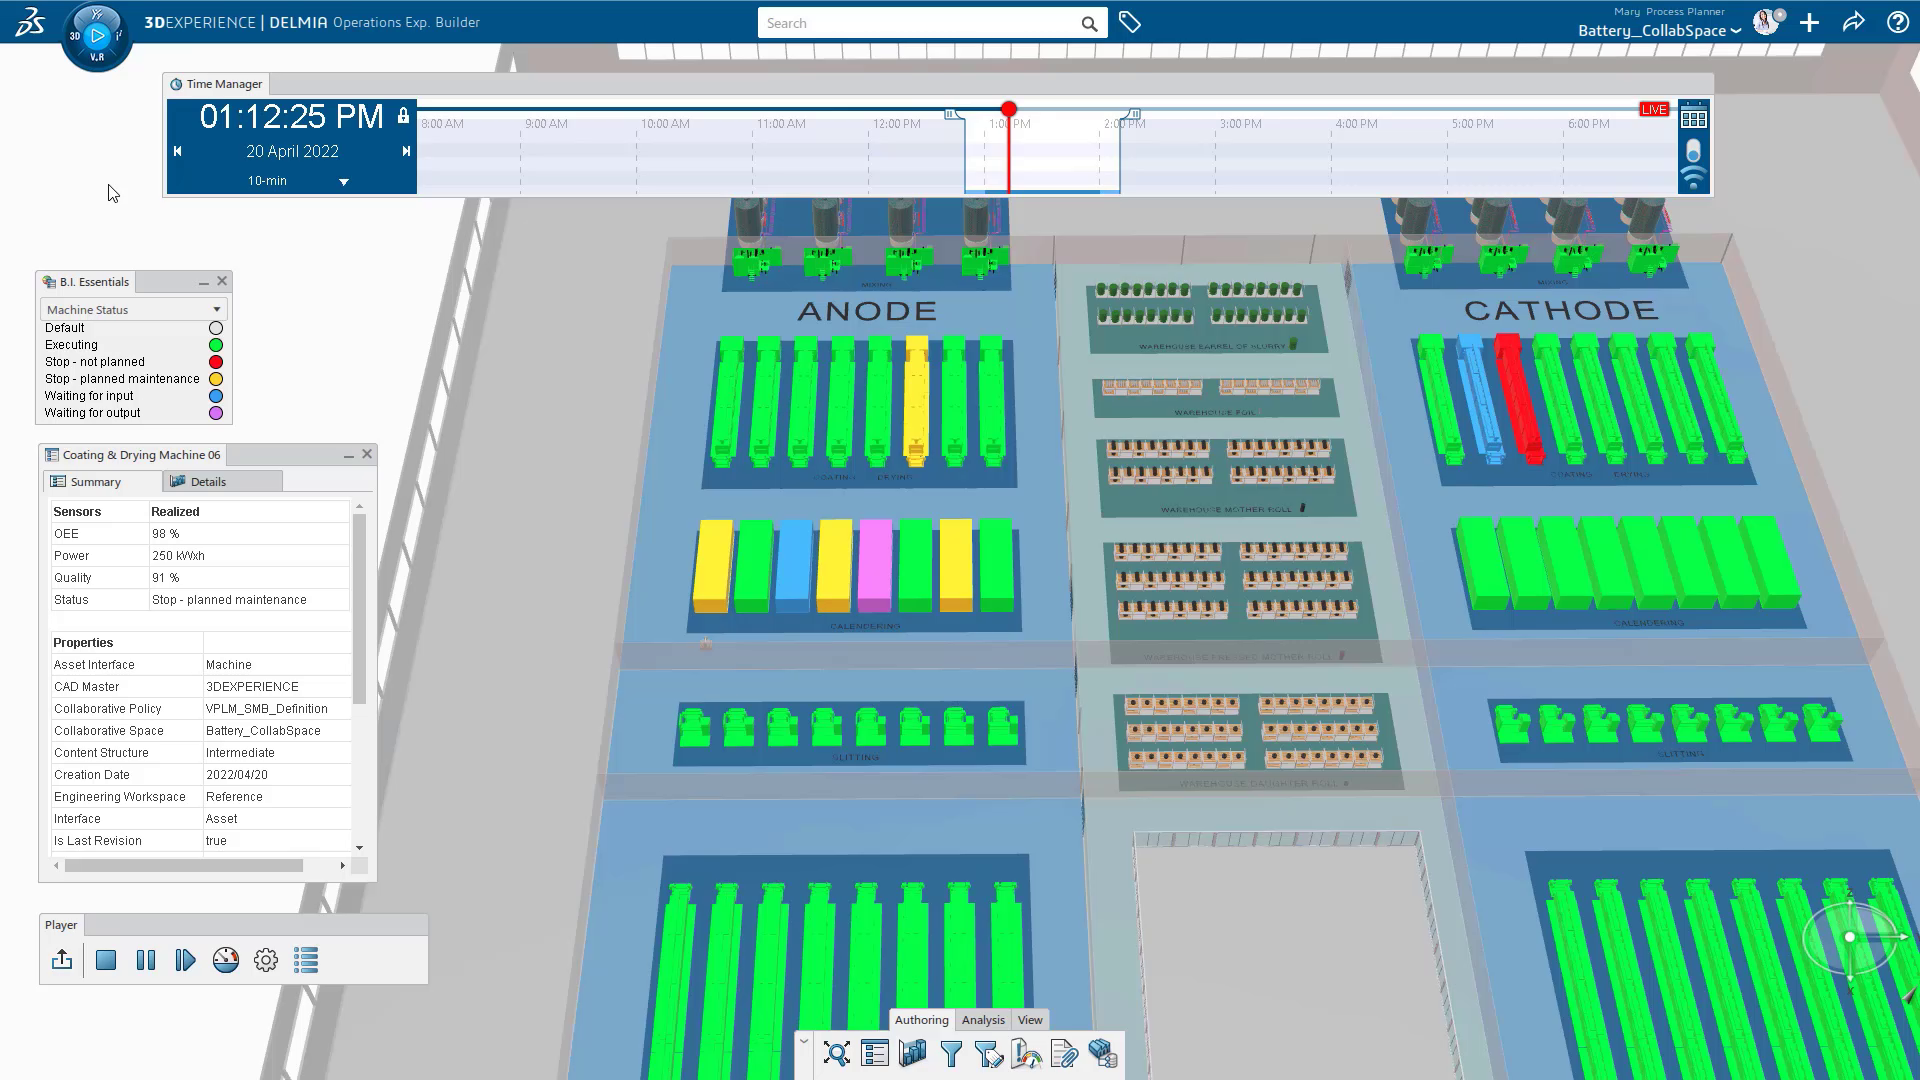Switch to the Authoring tab
This screenshot has width=1920, height=1080.
pyautogui.click(x=921, y=1020)
